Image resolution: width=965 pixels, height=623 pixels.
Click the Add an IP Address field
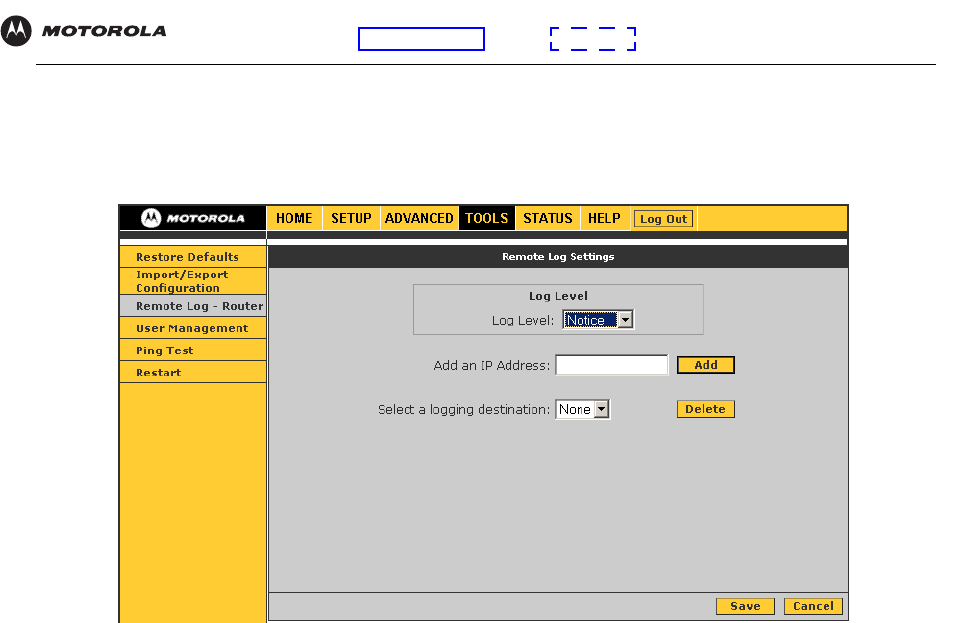click(x=612, y=365)
